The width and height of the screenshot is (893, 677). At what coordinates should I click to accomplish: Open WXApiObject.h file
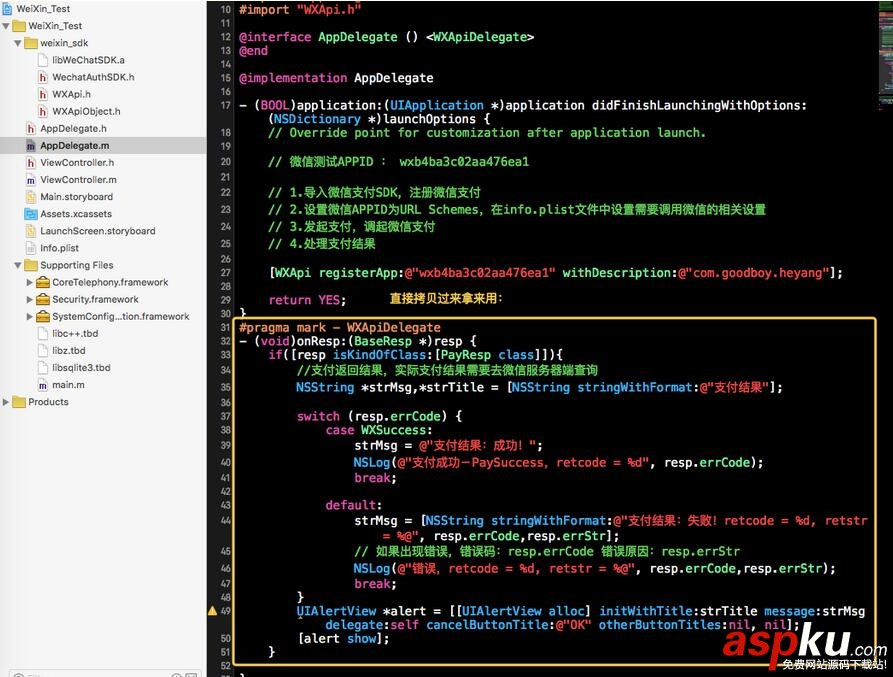coord(86,111)
